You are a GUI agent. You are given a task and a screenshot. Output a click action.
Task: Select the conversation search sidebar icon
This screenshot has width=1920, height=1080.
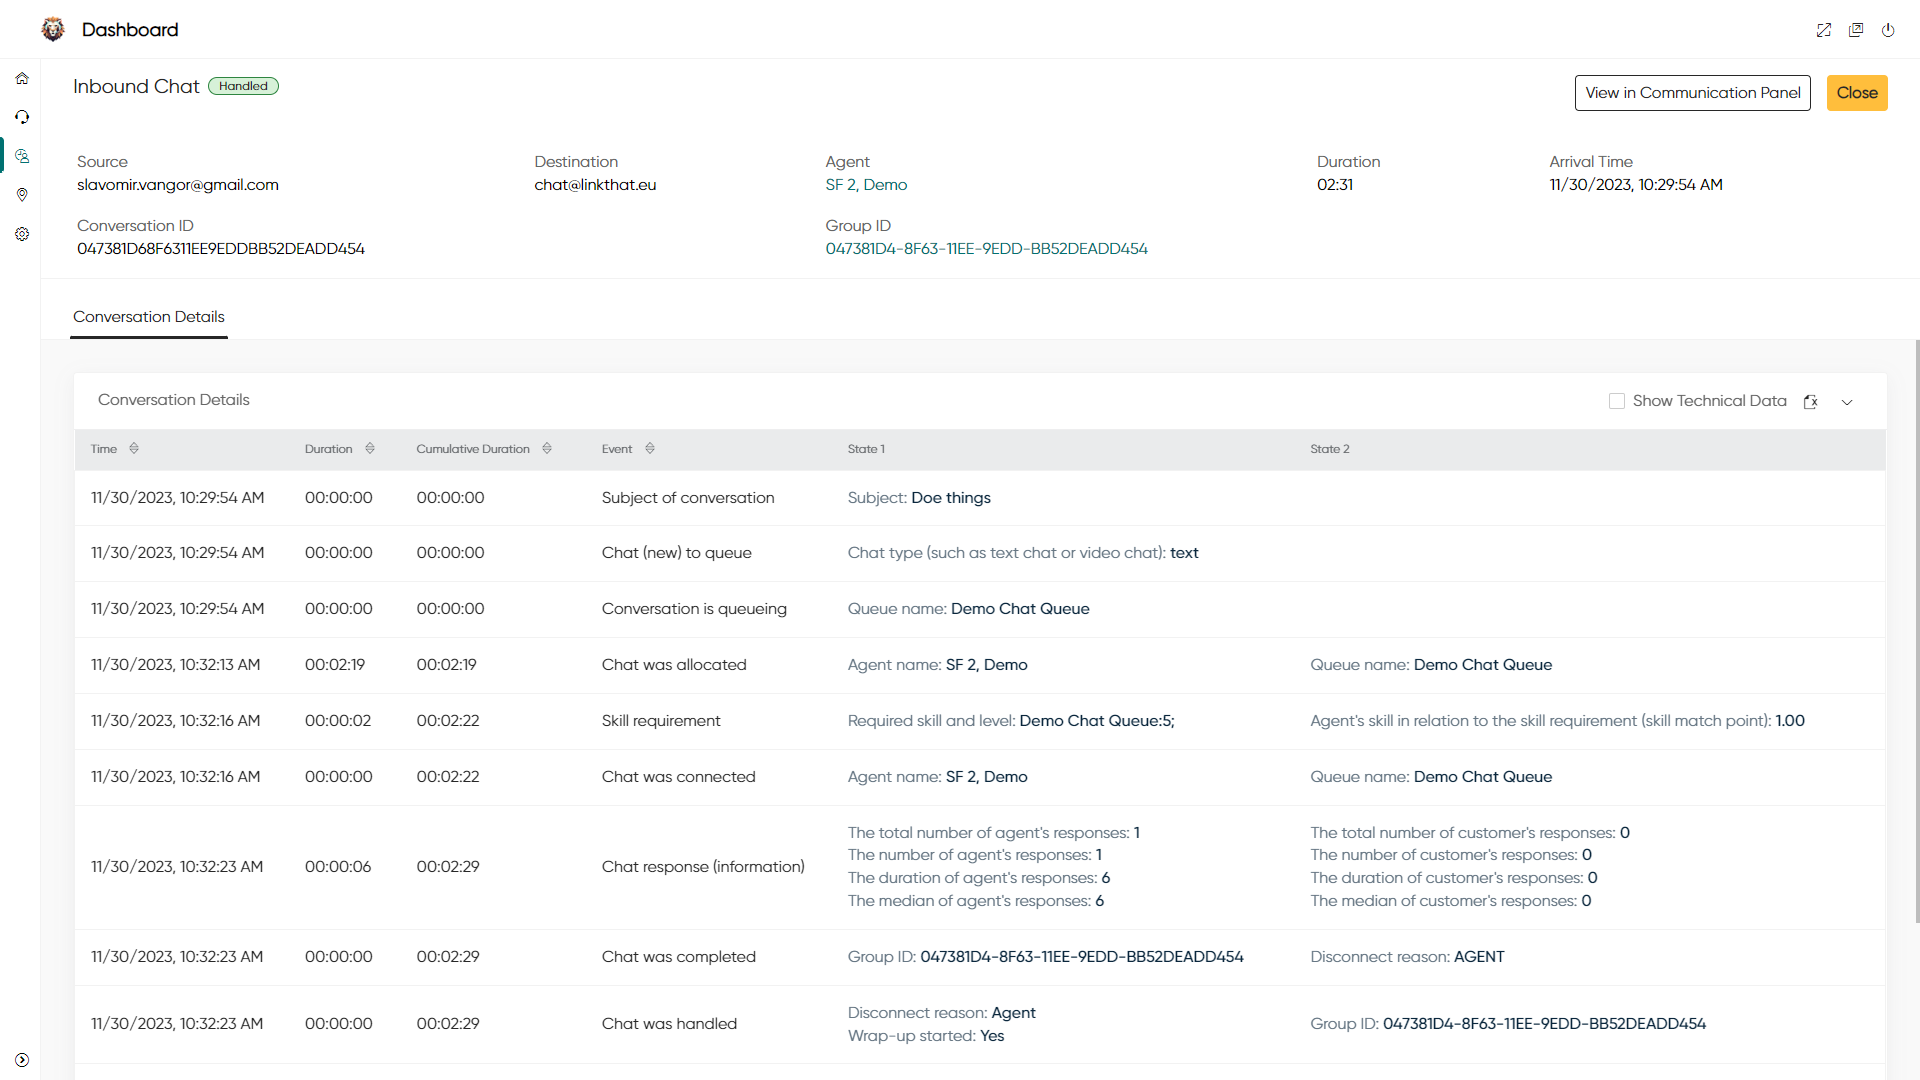point(22,156)
